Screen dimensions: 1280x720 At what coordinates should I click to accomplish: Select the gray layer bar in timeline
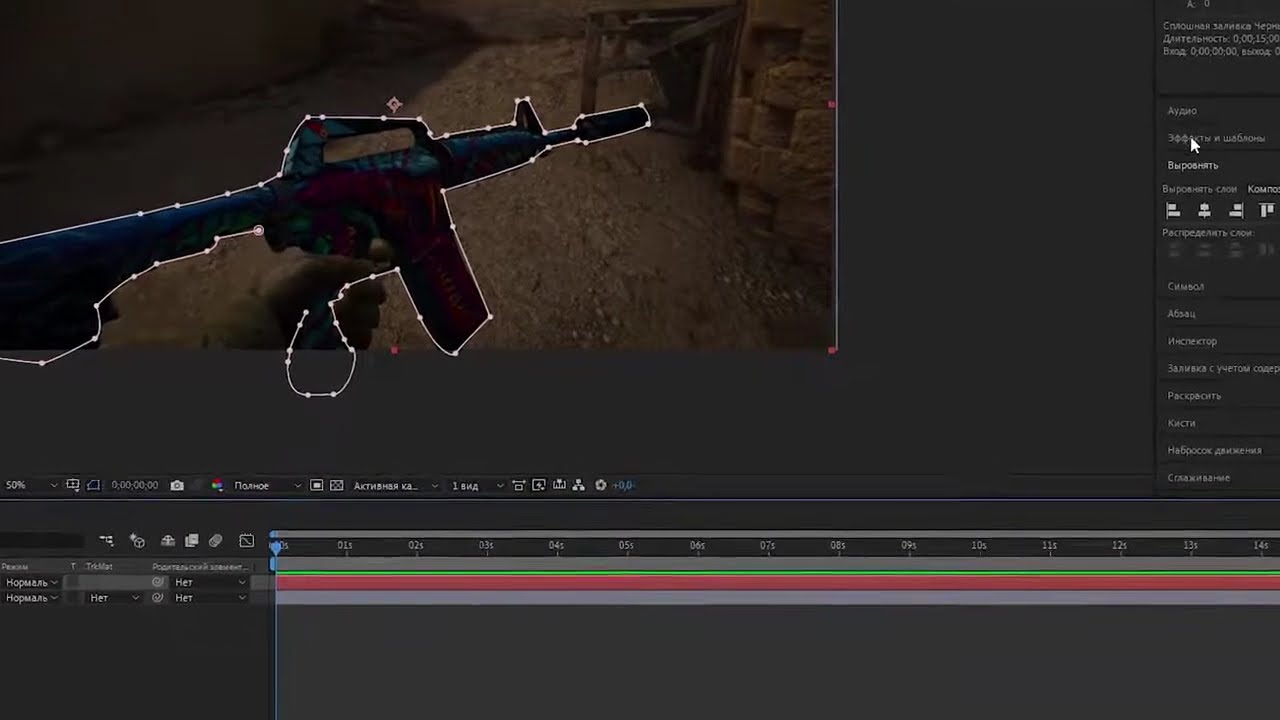click(x=777, y=598)
